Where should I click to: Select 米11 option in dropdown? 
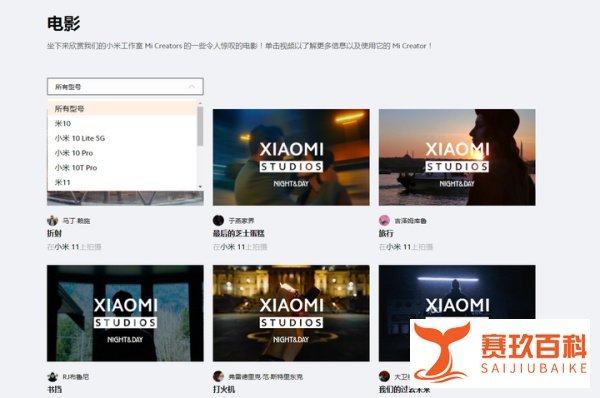[122, 182]
